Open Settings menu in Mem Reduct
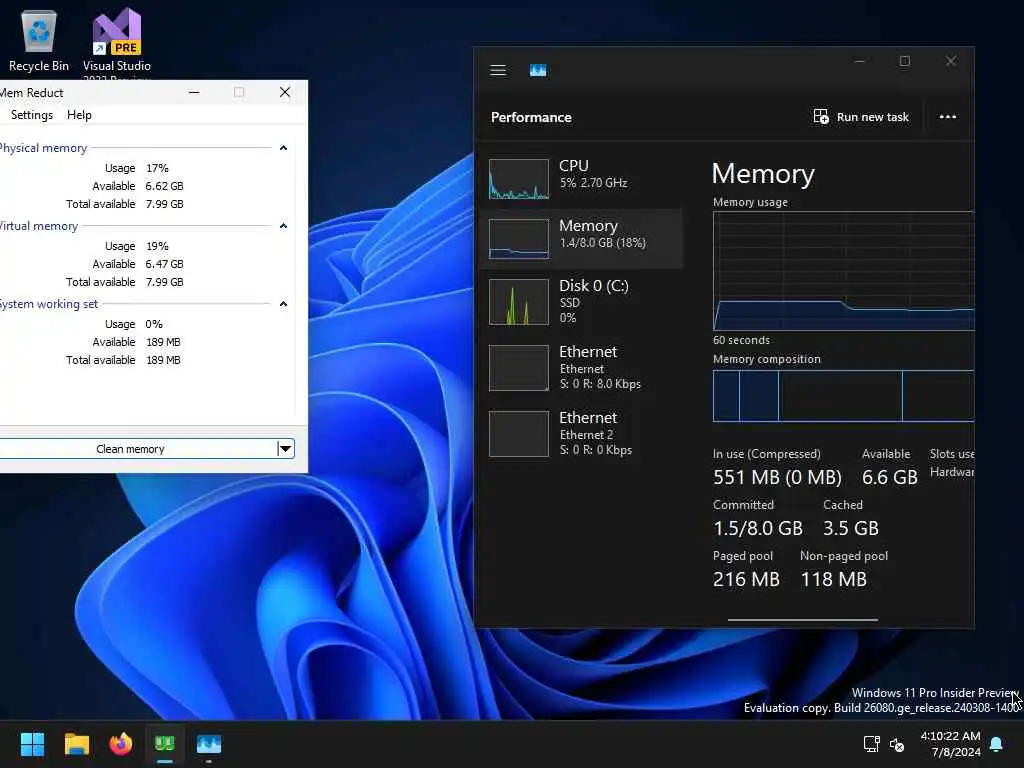This screenshot has height=768, width=1024. coord(31,115)
